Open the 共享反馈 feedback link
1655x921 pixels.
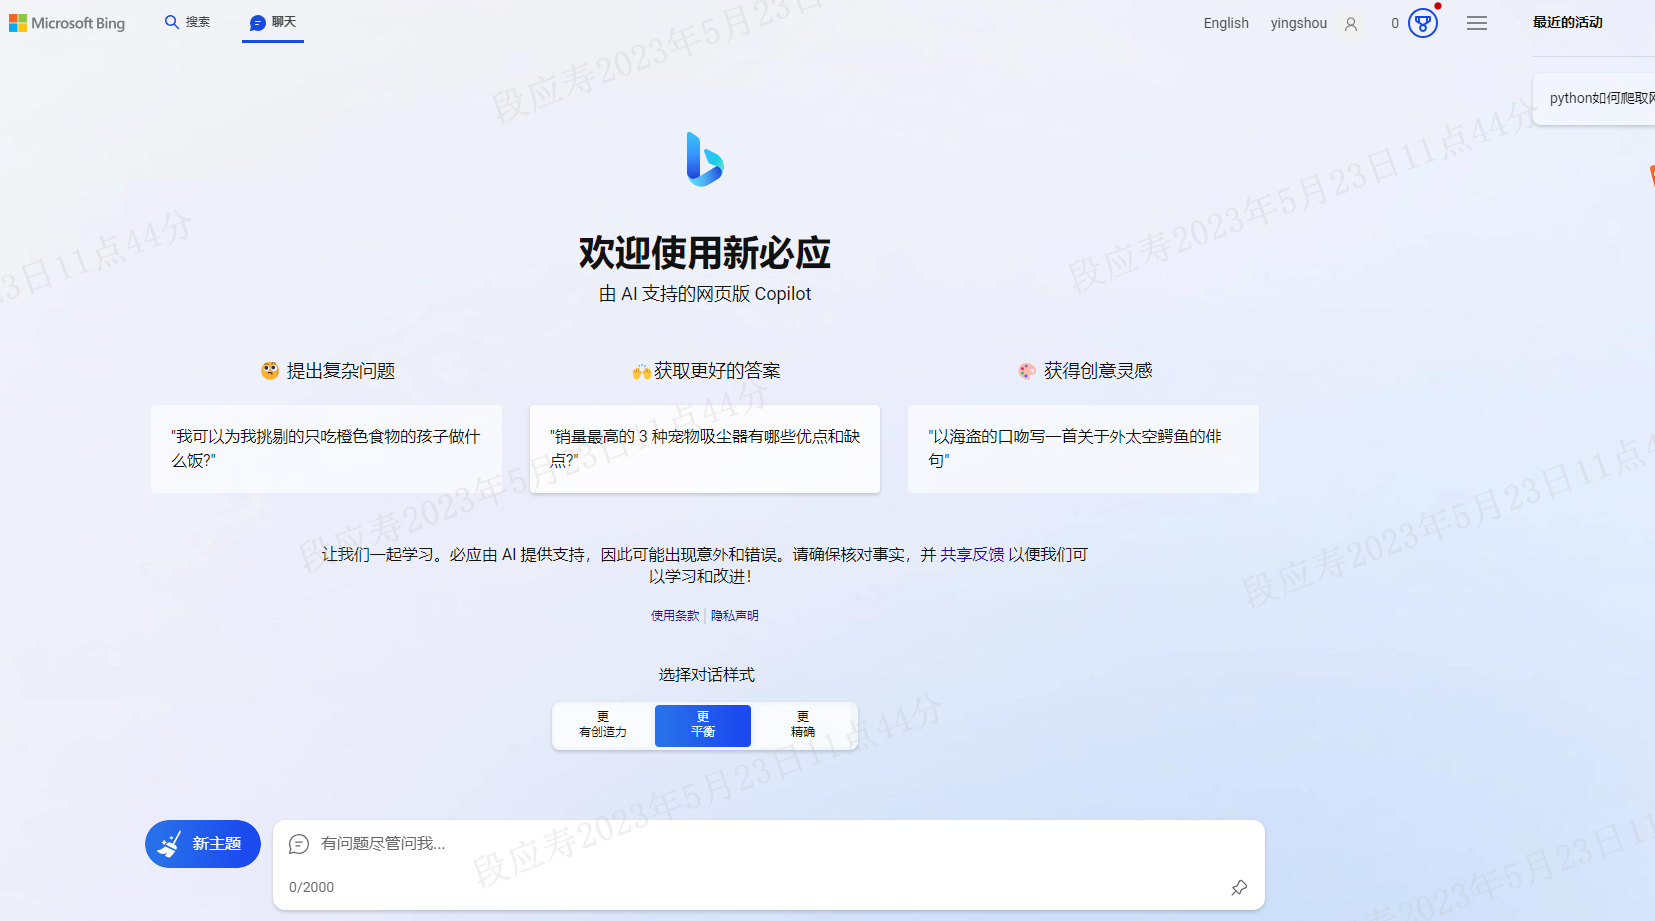coord(972,554)
